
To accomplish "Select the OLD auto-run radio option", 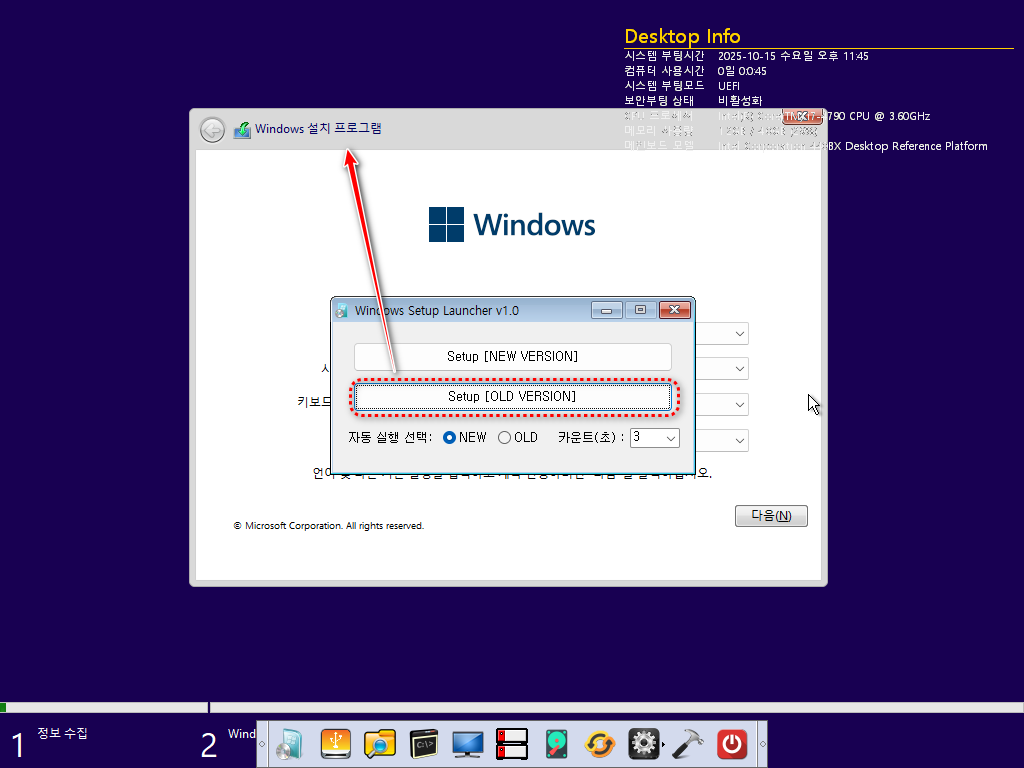I will (x=504, y=438).
